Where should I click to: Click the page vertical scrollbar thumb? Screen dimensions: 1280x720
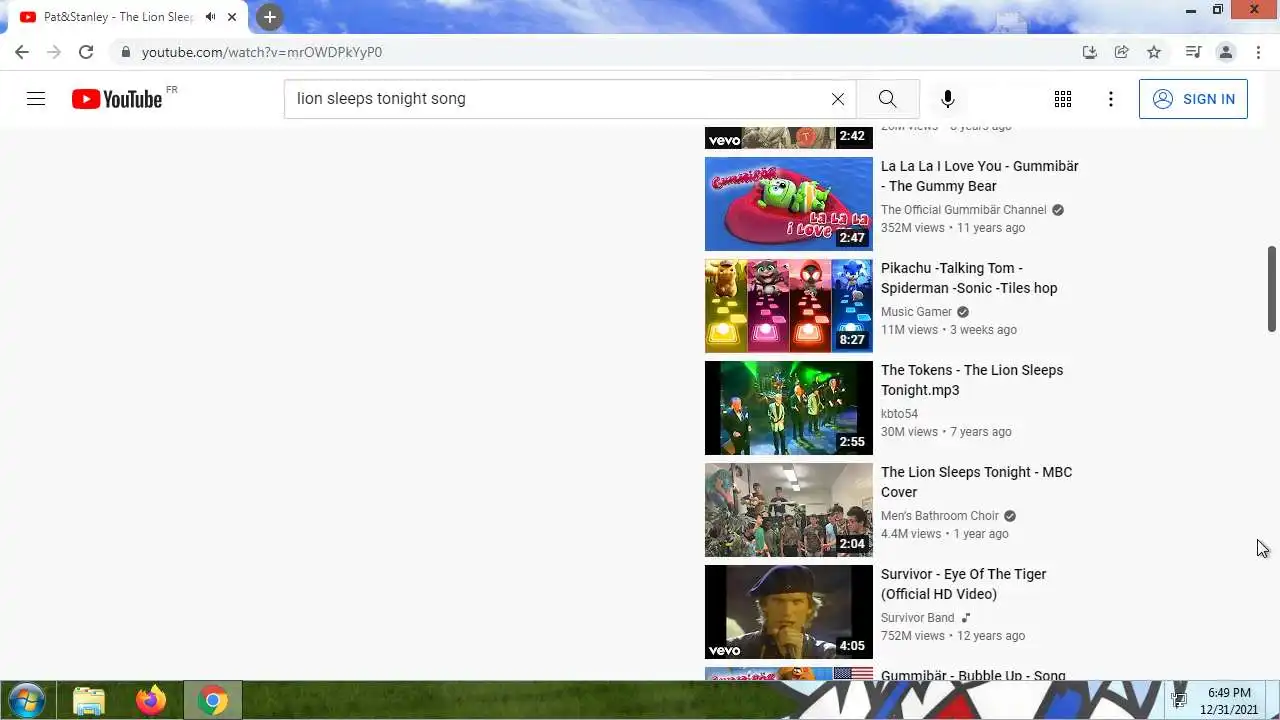click(1272, 288)
